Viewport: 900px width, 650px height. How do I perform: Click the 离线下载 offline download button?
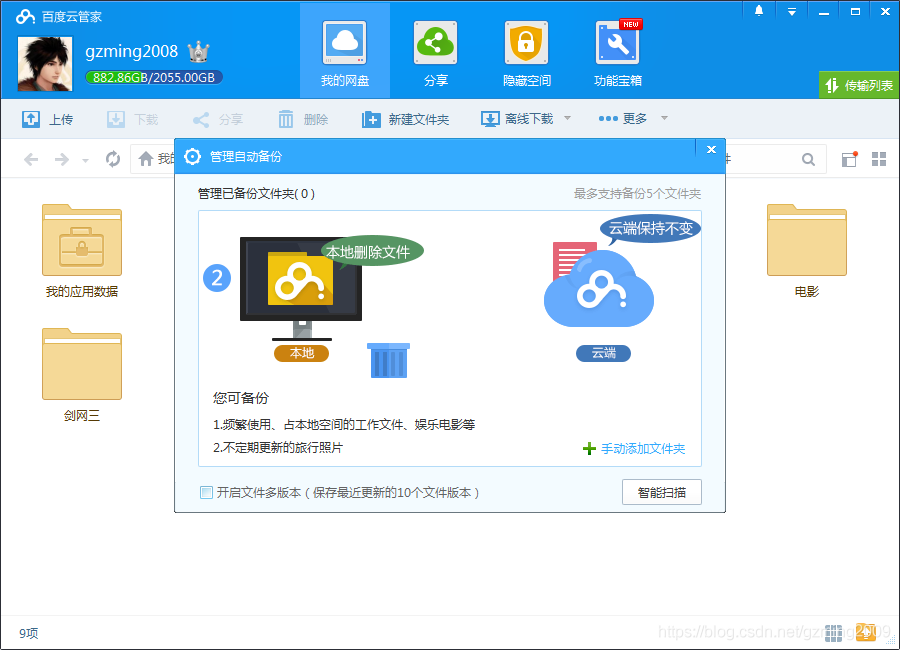(x=517, y=119)
